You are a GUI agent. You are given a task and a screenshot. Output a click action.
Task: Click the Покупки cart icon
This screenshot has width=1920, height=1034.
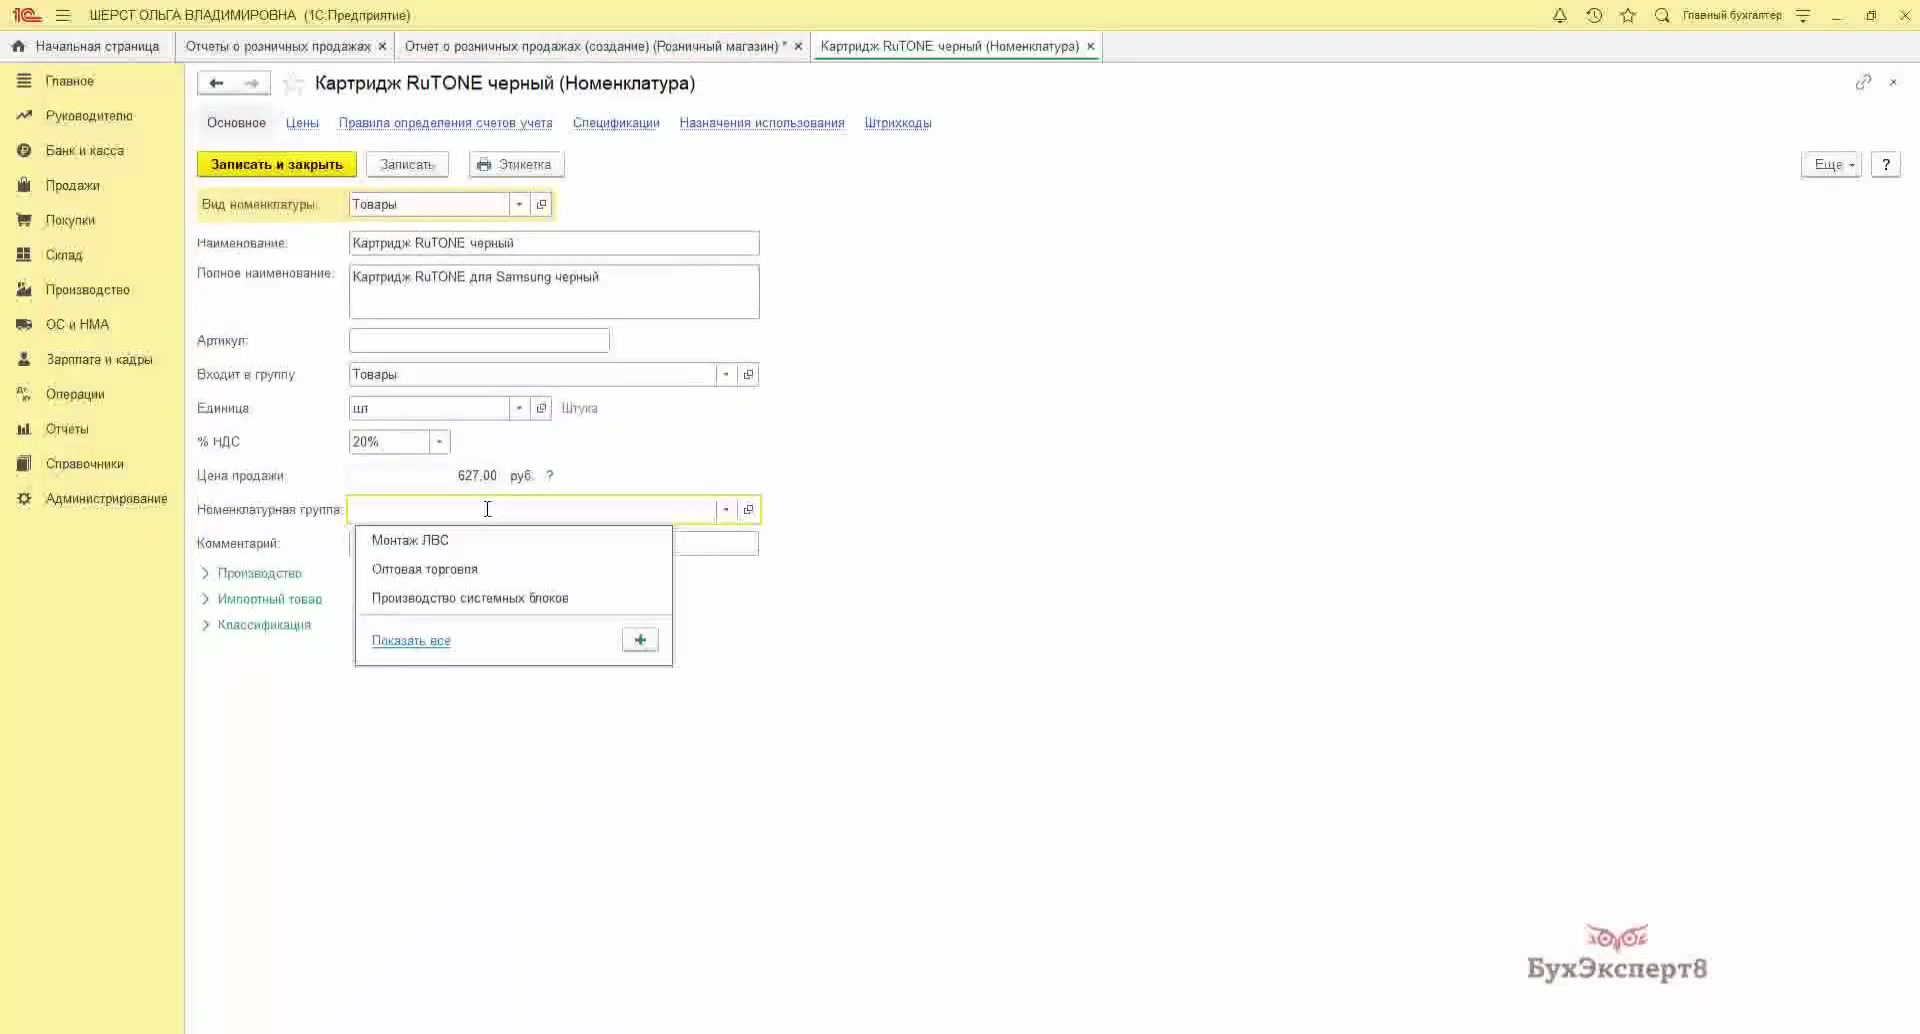click(x=24, y=220)
